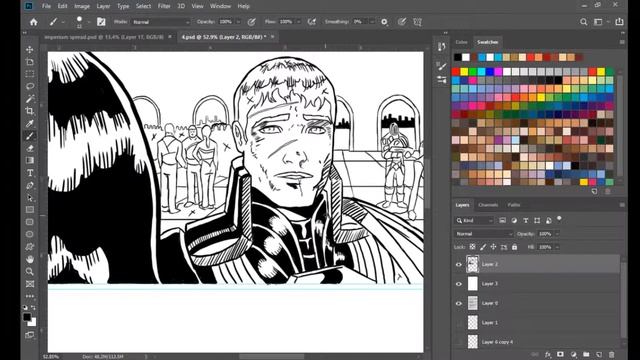Click the foreground color black swatch
This screenshot has height=360, width=640.
click(x=27, y=317)
